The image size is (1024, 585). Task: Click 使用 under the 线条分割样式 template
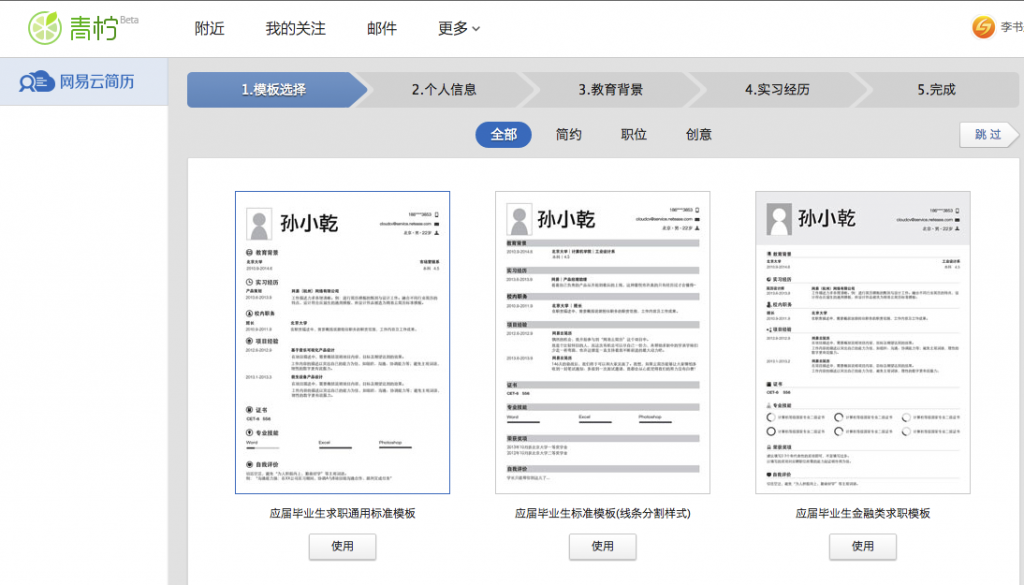[x=602, y=546]
